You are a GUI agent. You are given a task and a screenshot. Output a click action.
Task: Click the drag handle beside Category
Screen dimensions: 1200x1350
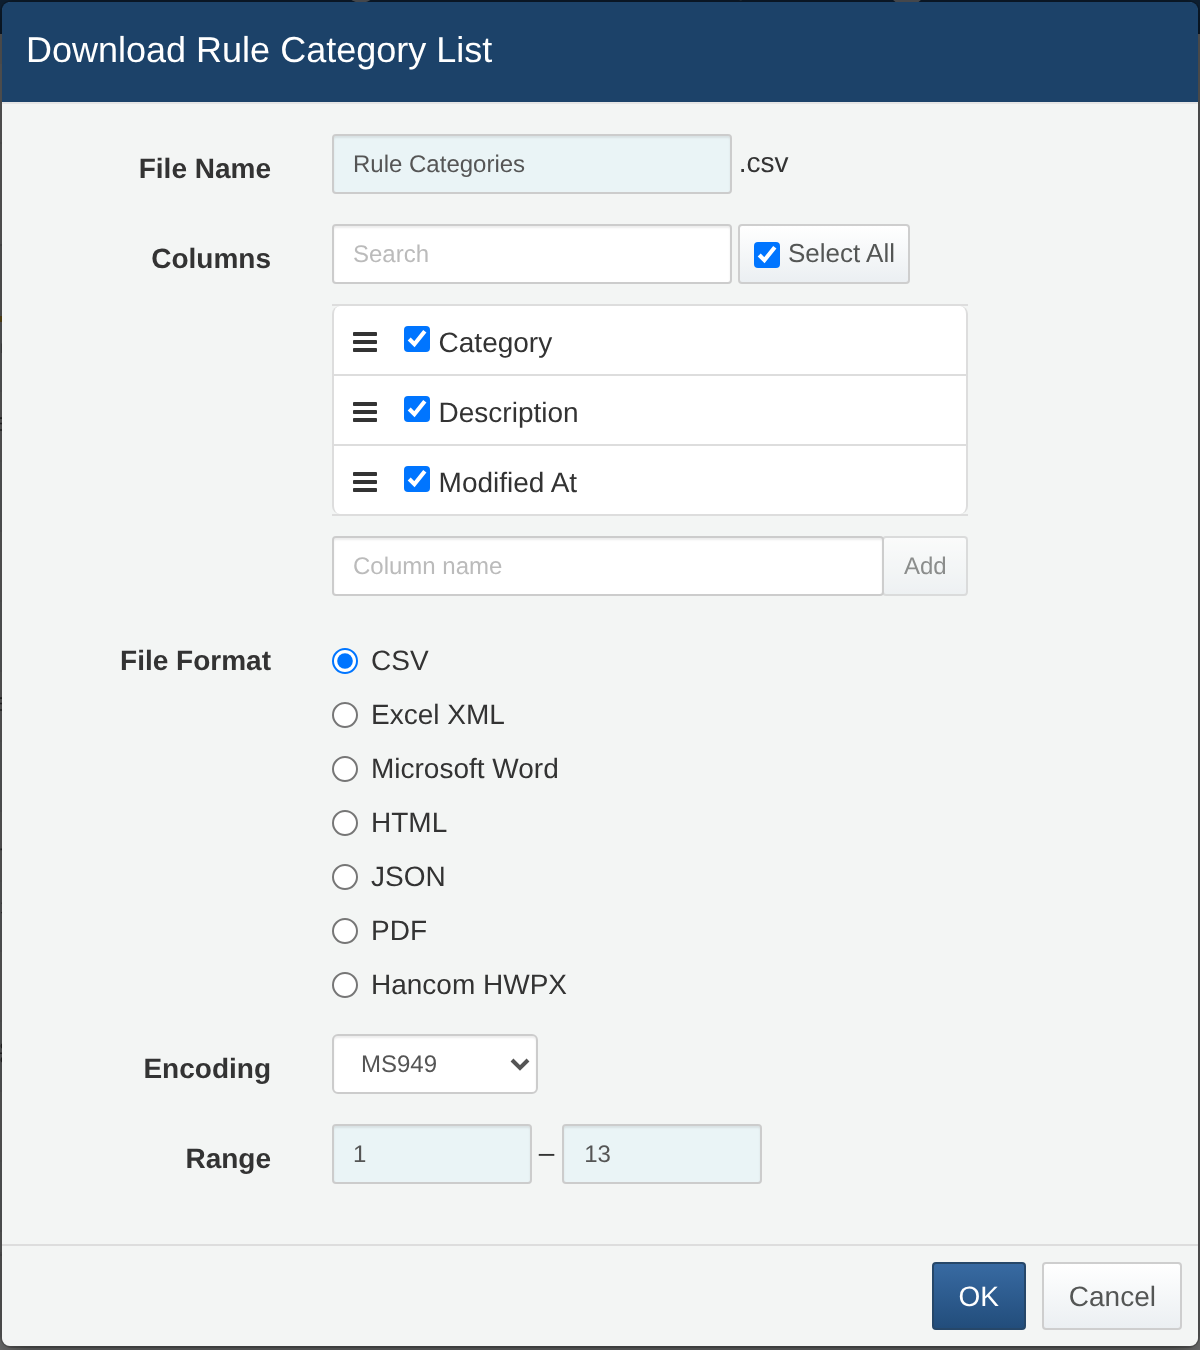click(365, 342)
